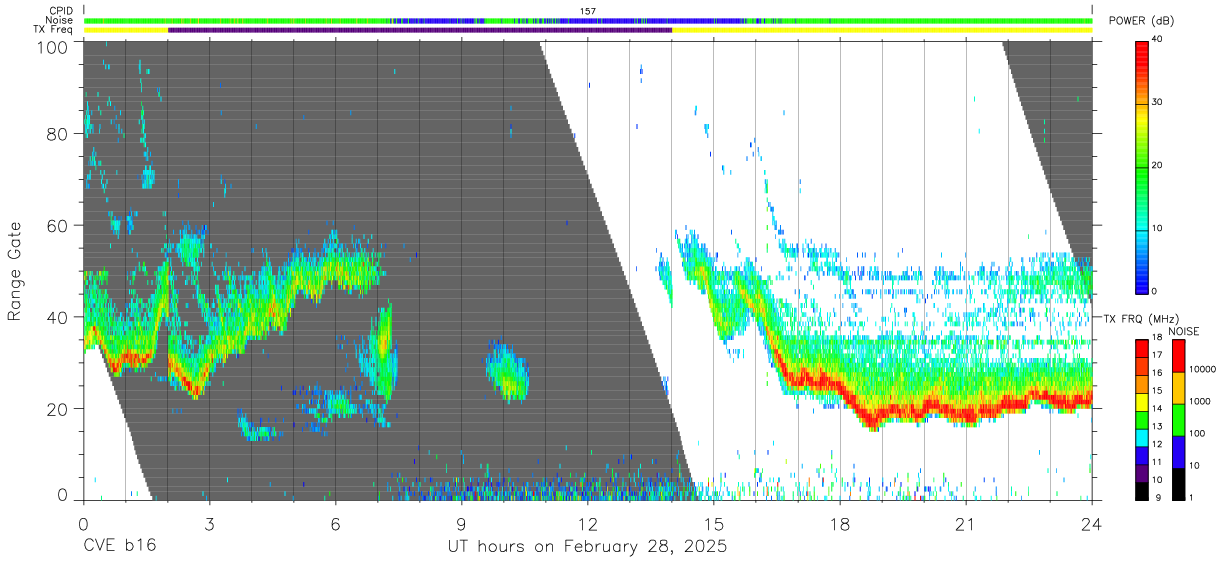Click the noise scale value 1000
The height and width of the screenshot is (567, 1228).
coord(1198,401)
